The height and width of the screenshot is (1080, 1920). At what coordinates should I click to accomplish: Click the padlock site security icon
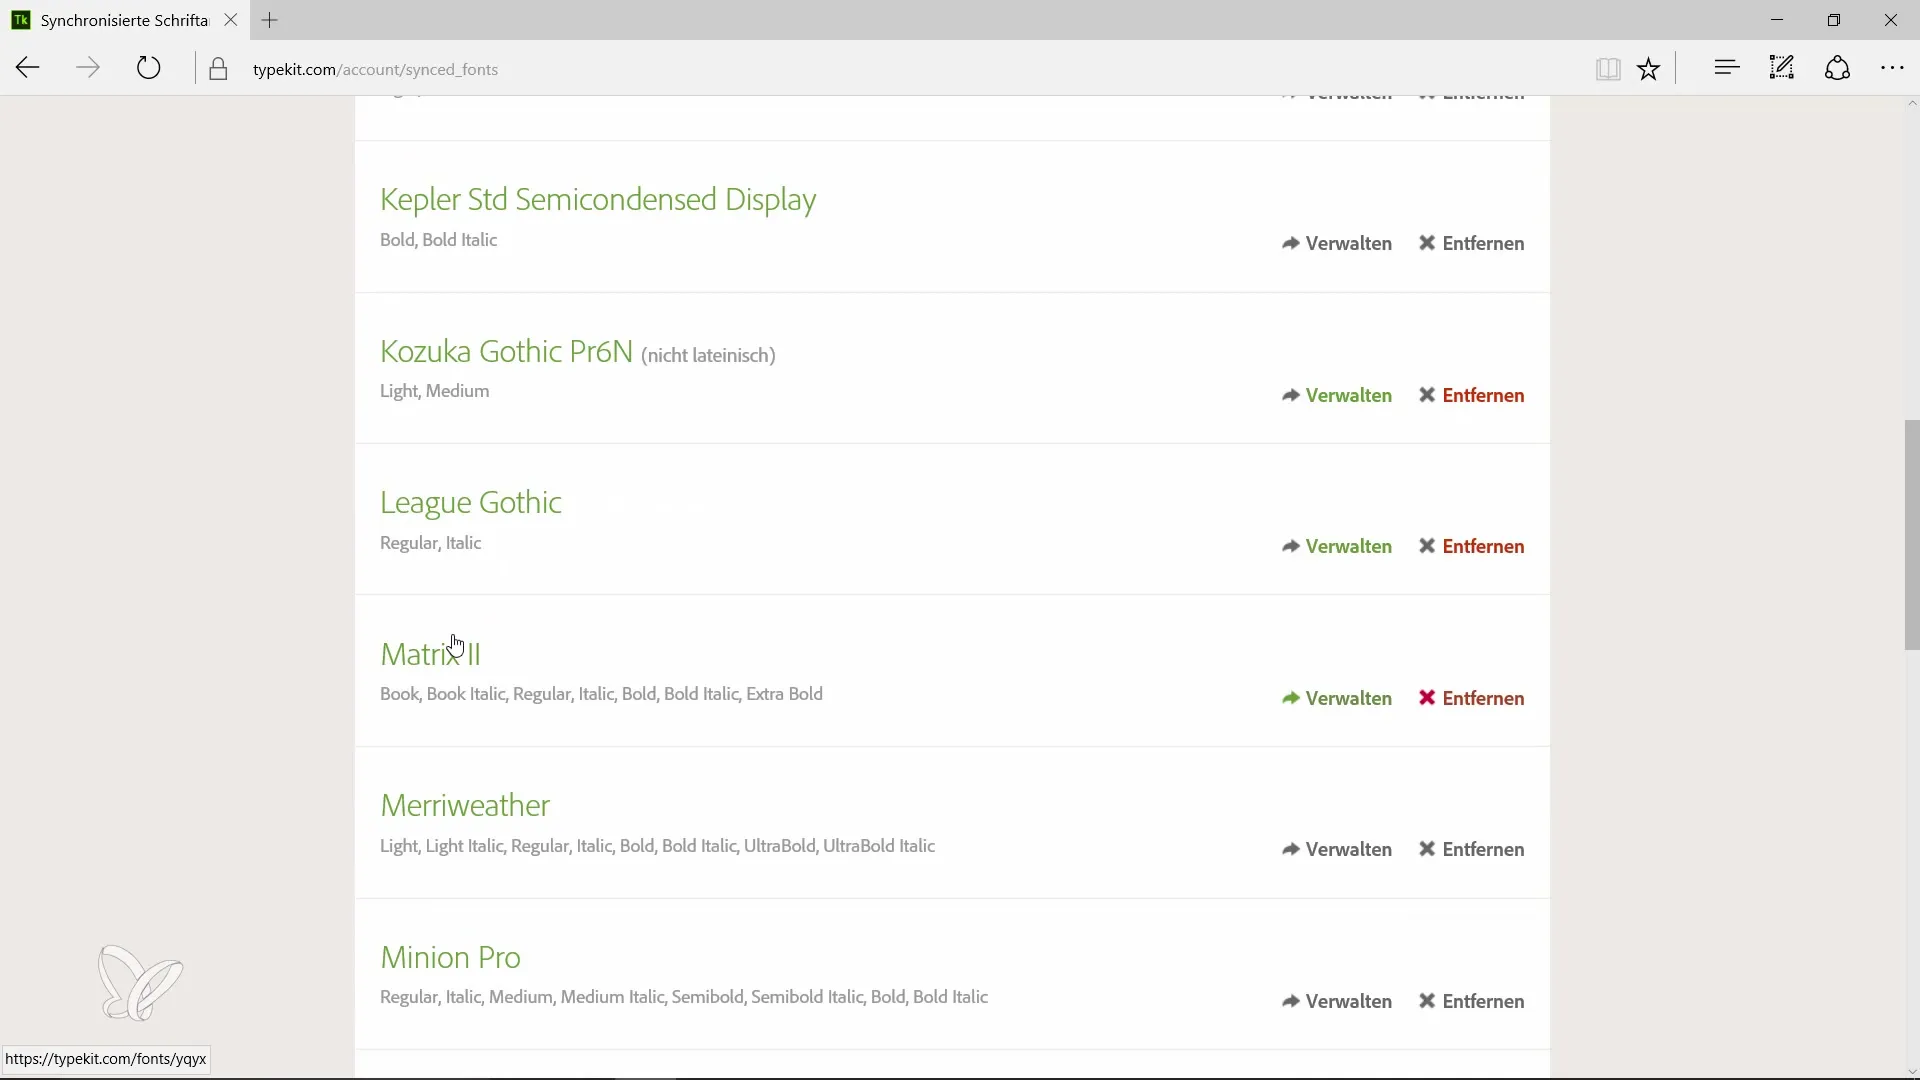218,69
